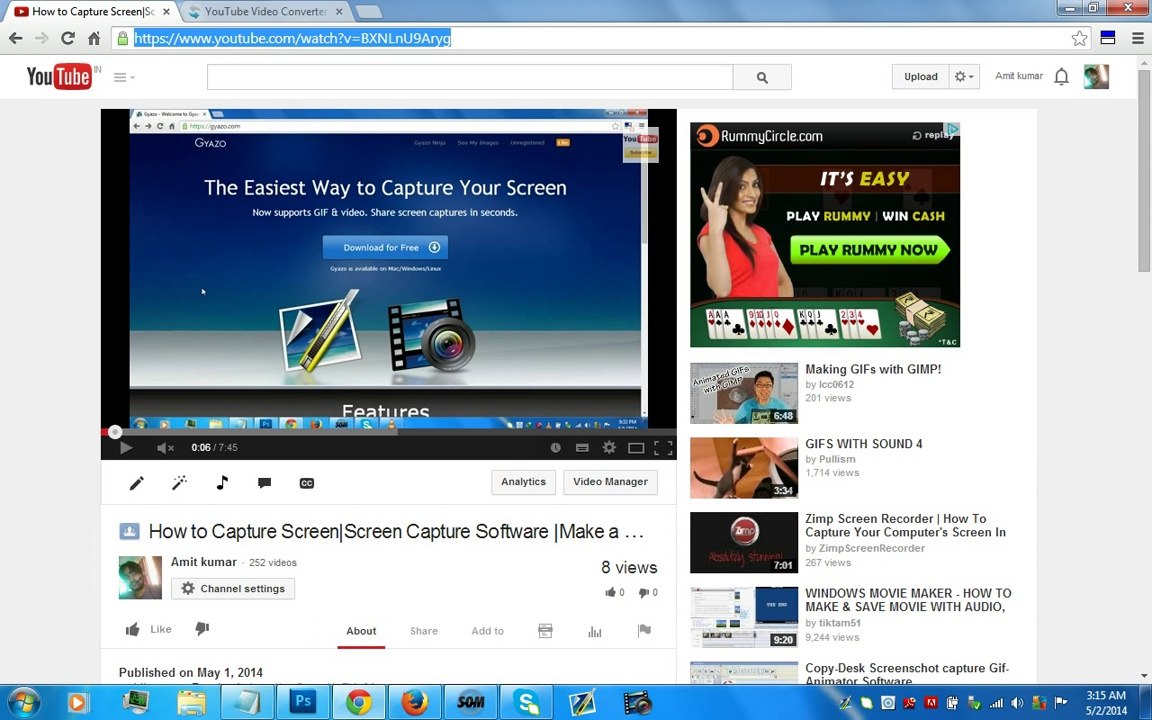
Task: Click the Upload button
Action: point(920,76)
